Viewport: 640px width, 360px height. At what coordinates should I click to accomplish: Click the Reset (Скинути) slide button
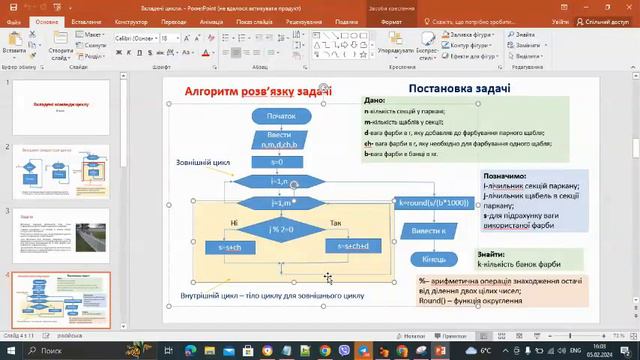pos(91,45)
